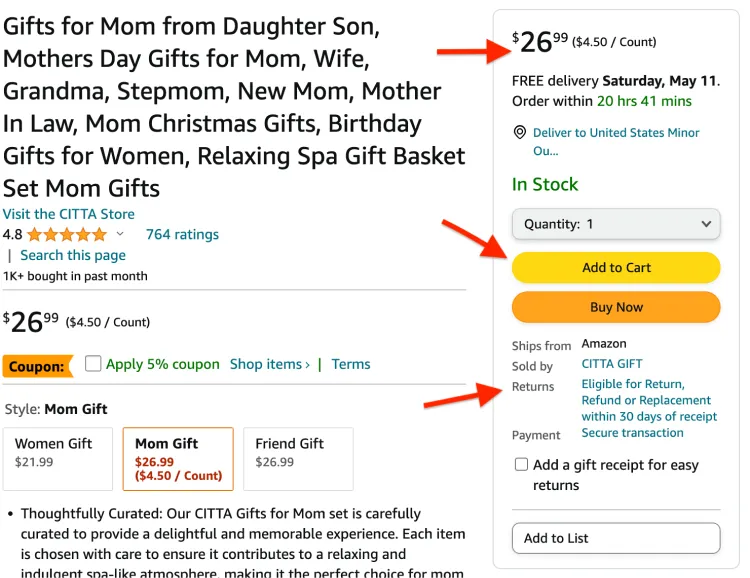Click Search this page link
This screenshot has width=750, height=578.
pos(73,256)
